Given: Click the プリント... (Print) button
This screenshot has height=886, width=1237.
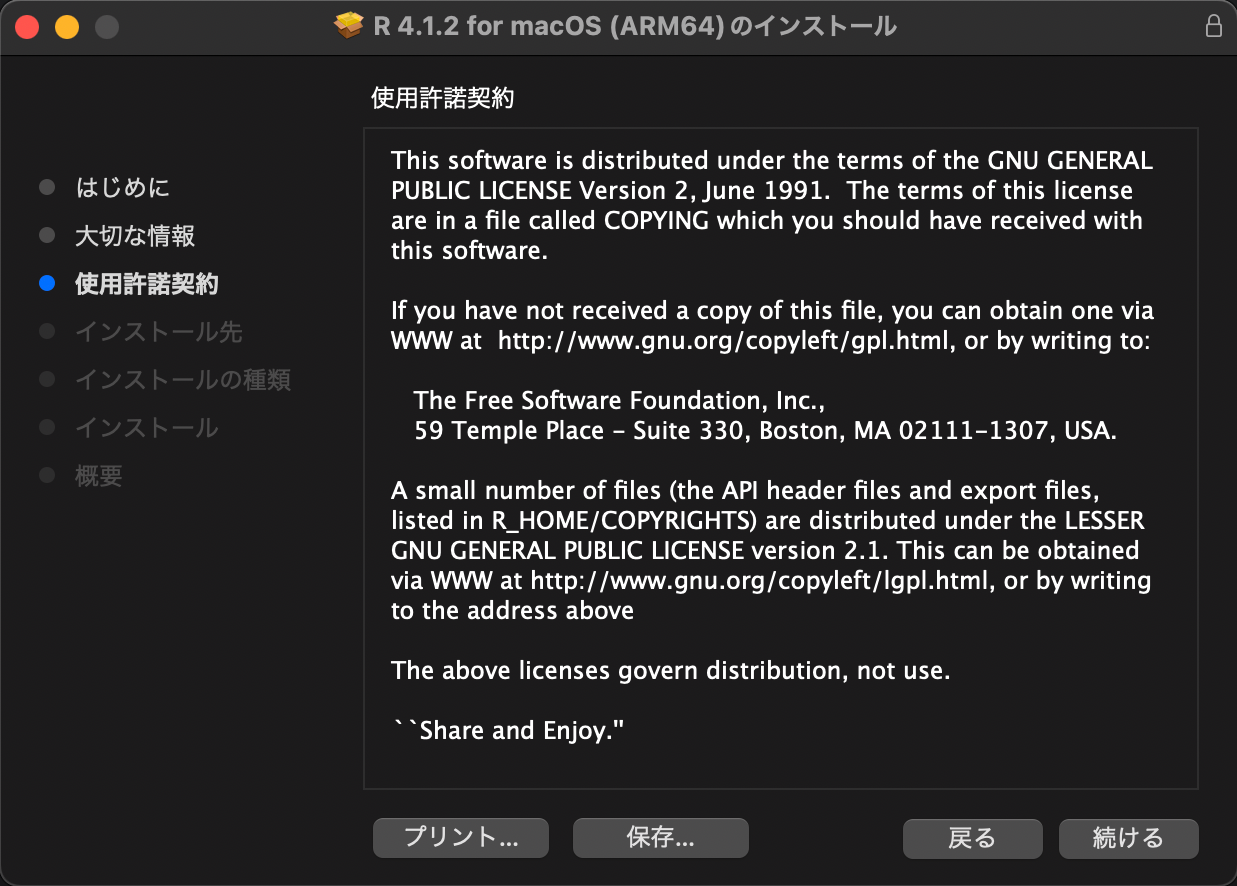Looking at the screenshot, I should click(x=461, y=838).
